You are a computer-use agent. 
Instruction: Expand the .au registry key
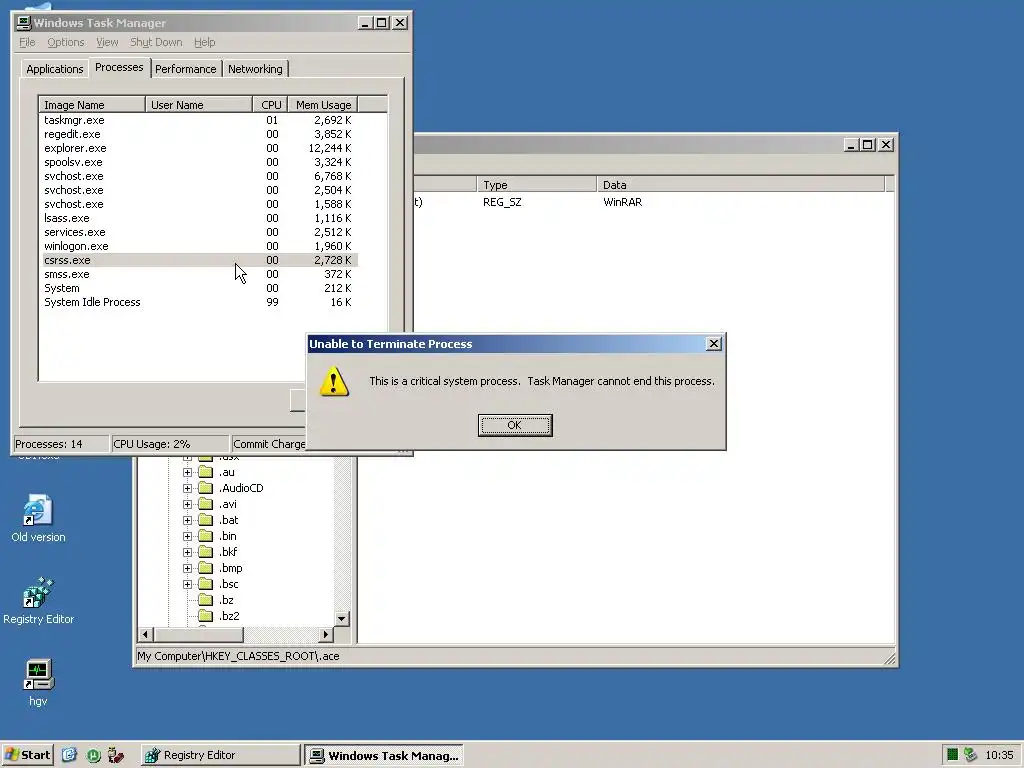pyautogui.click(x=187, y=472)
